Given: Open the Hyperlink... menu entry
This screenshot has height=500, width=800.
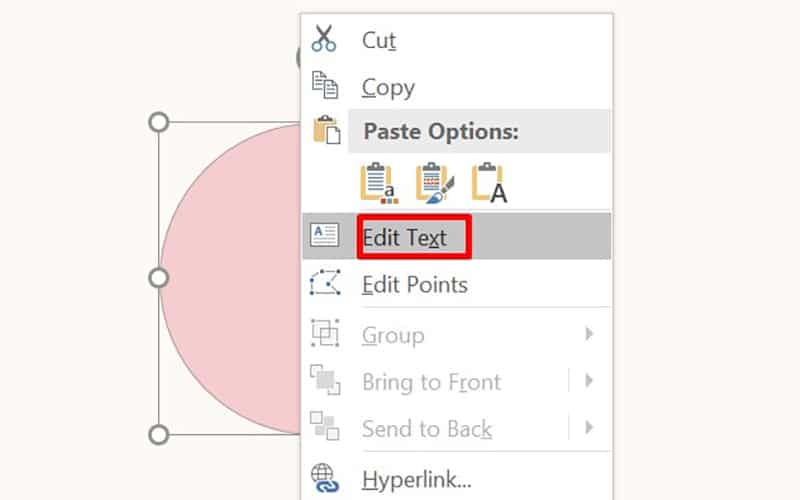Looking at the screenshot, I should coord(416,479).
